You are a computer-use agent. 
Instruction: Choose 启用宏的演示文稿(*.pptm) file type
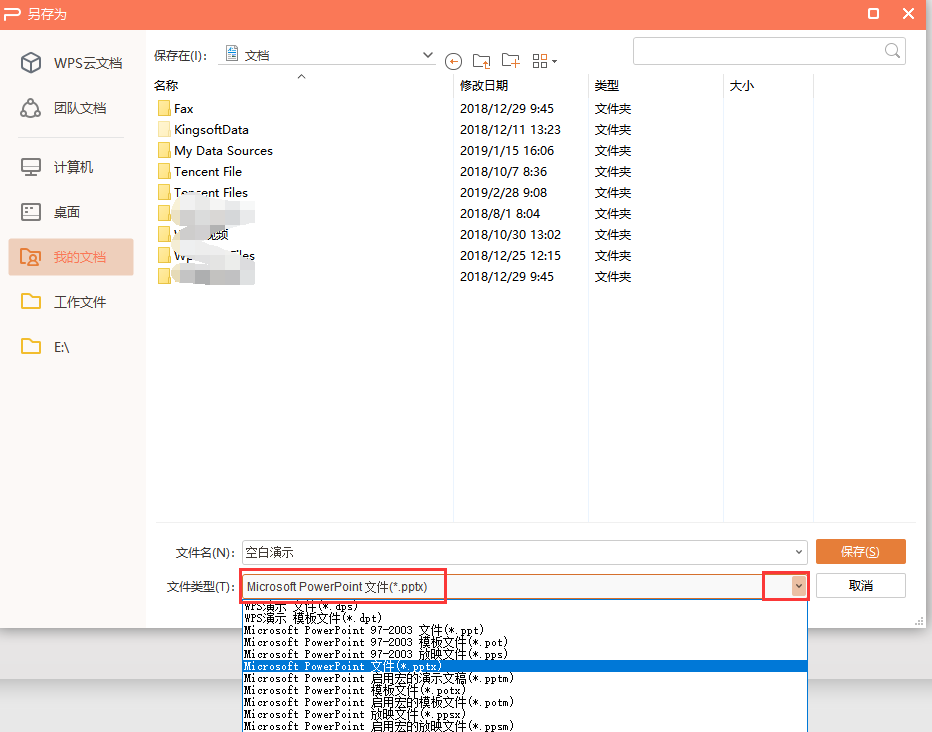[378, 678]
